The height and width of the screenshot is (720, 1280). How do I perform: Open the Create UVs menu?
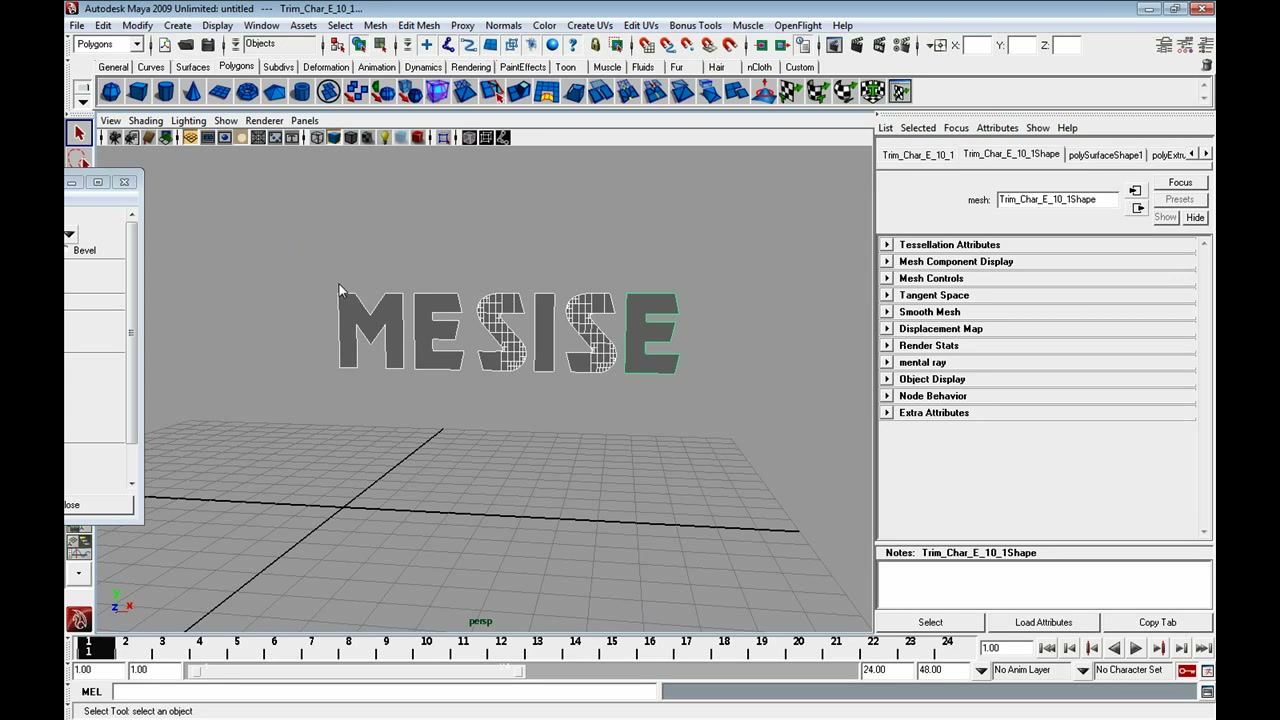590,25
